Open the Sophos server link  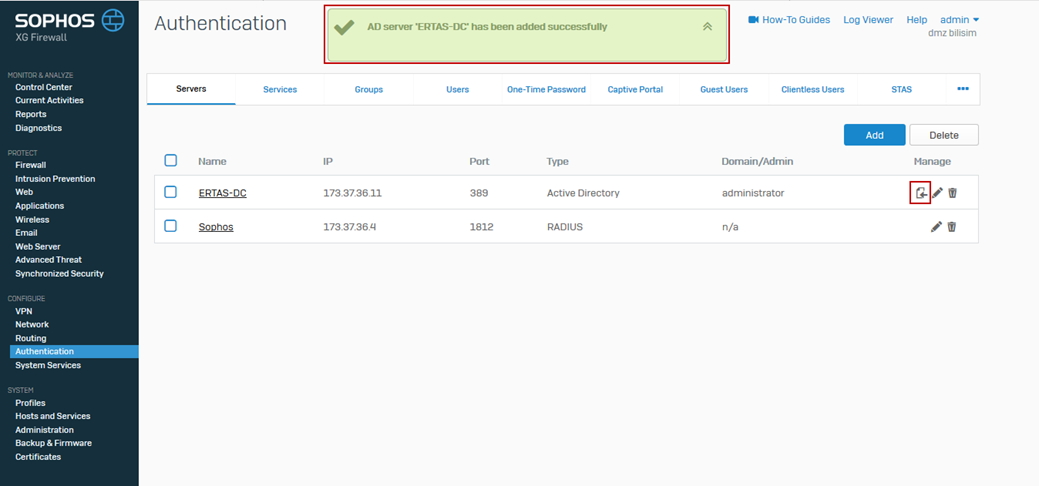[216, 227]
